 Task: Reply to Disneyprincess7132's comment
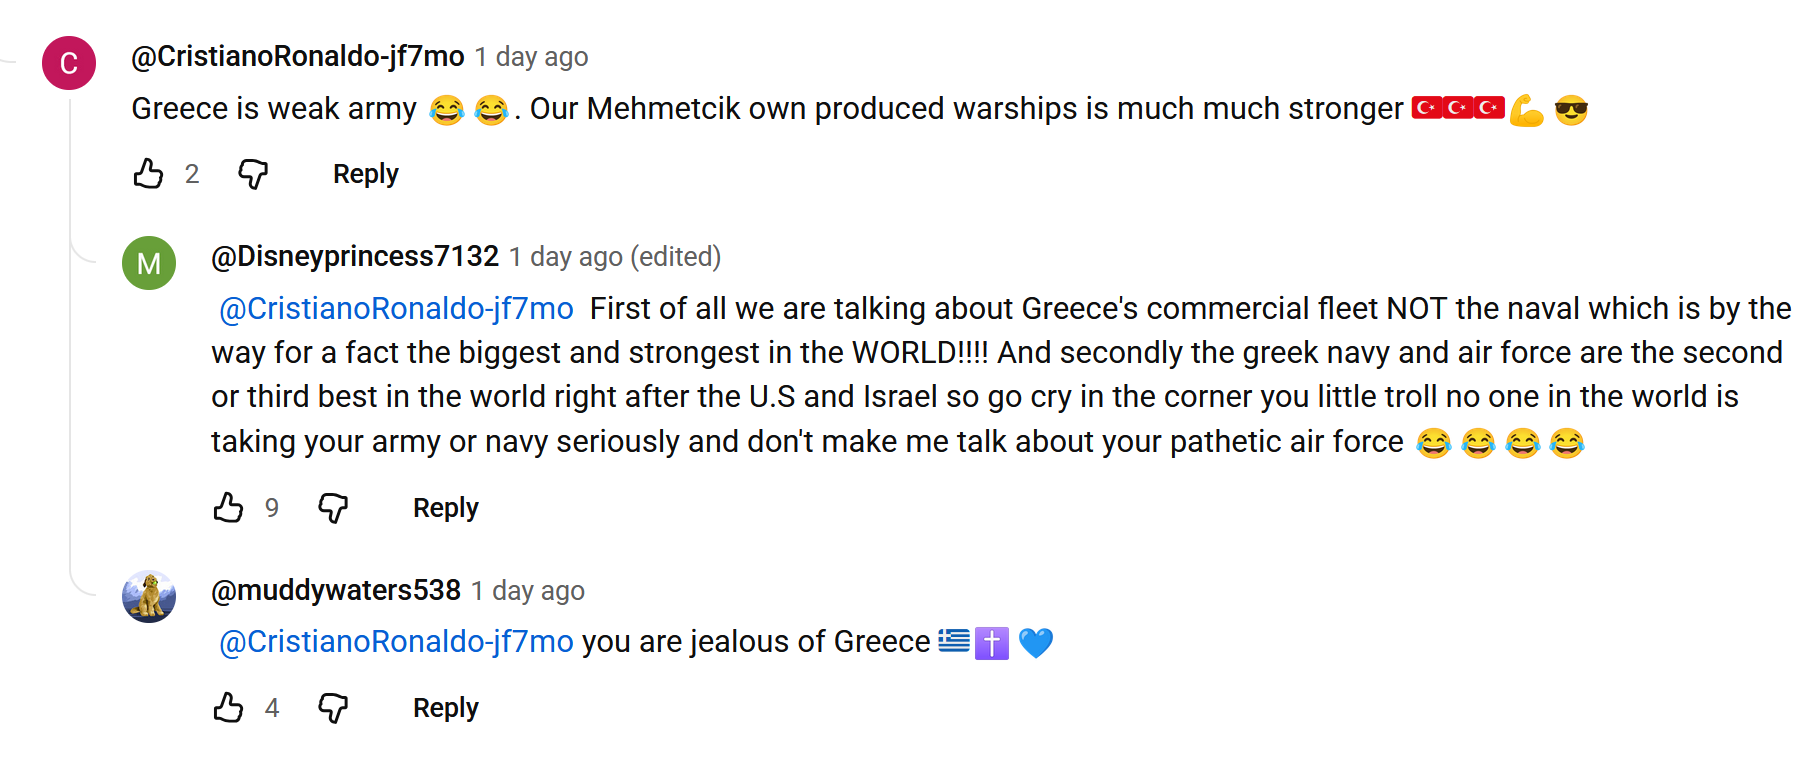(445, 508)
